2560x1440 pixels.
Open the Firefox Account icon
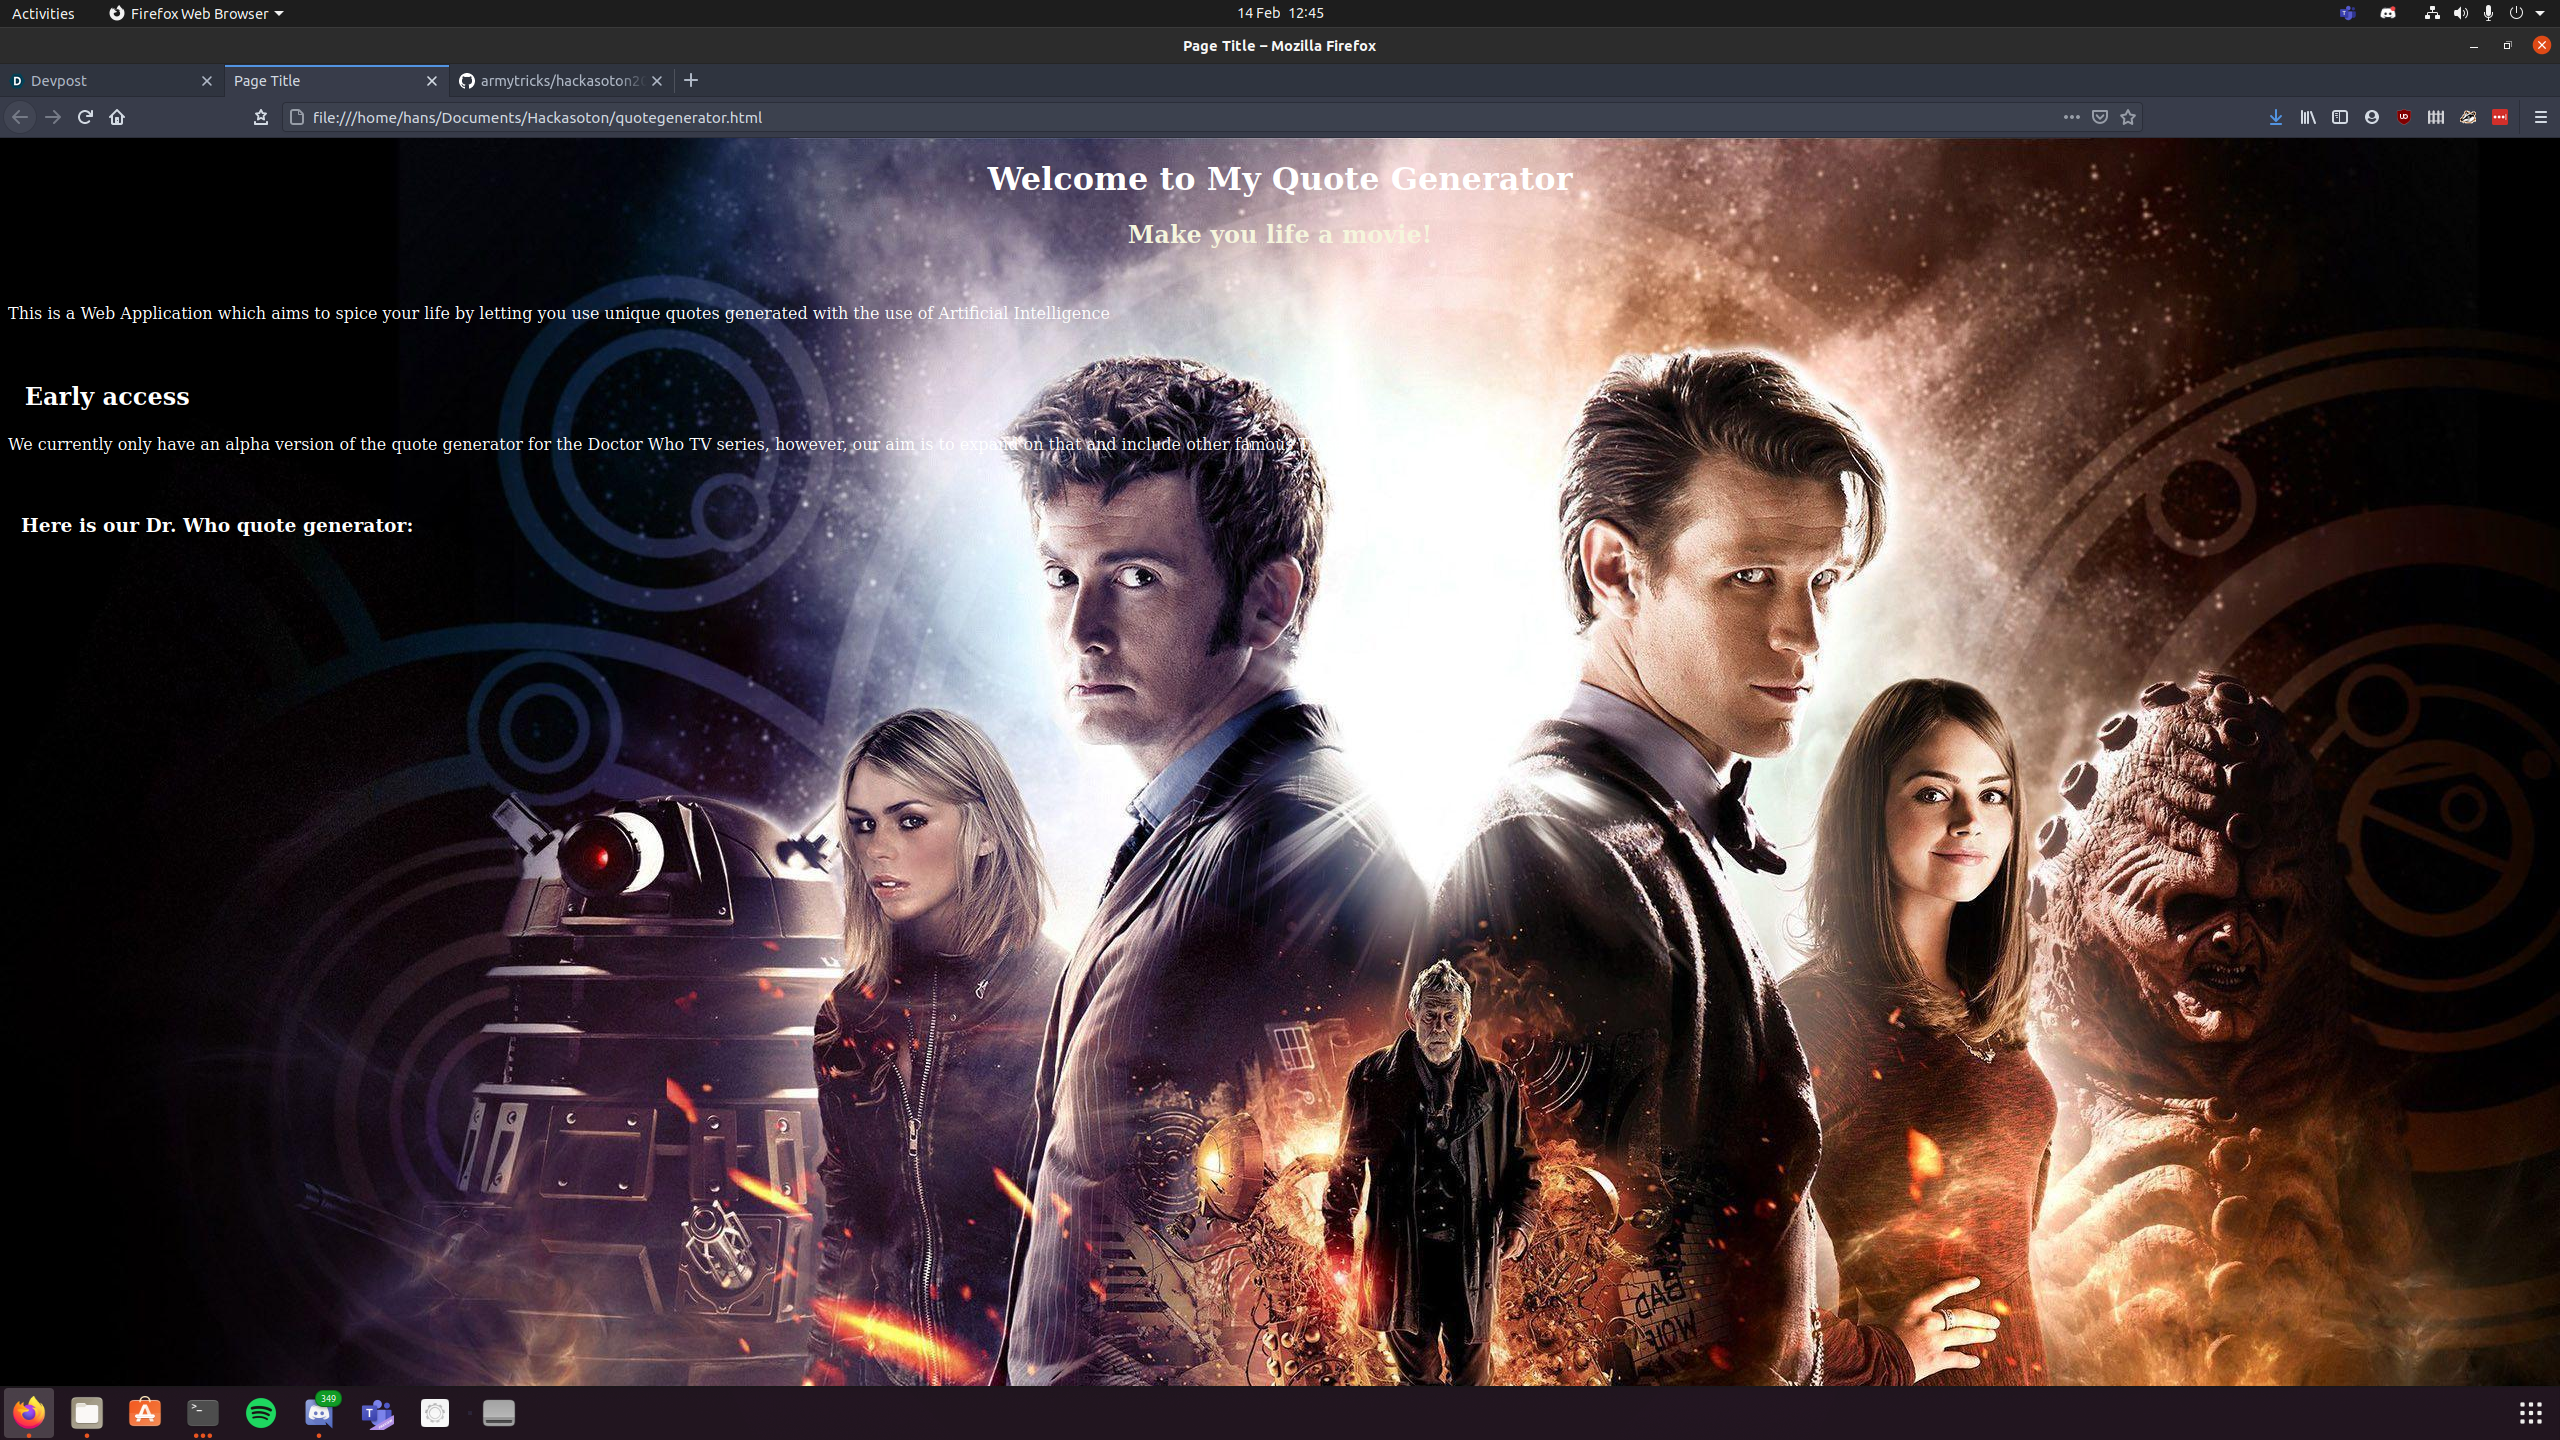2371,117
